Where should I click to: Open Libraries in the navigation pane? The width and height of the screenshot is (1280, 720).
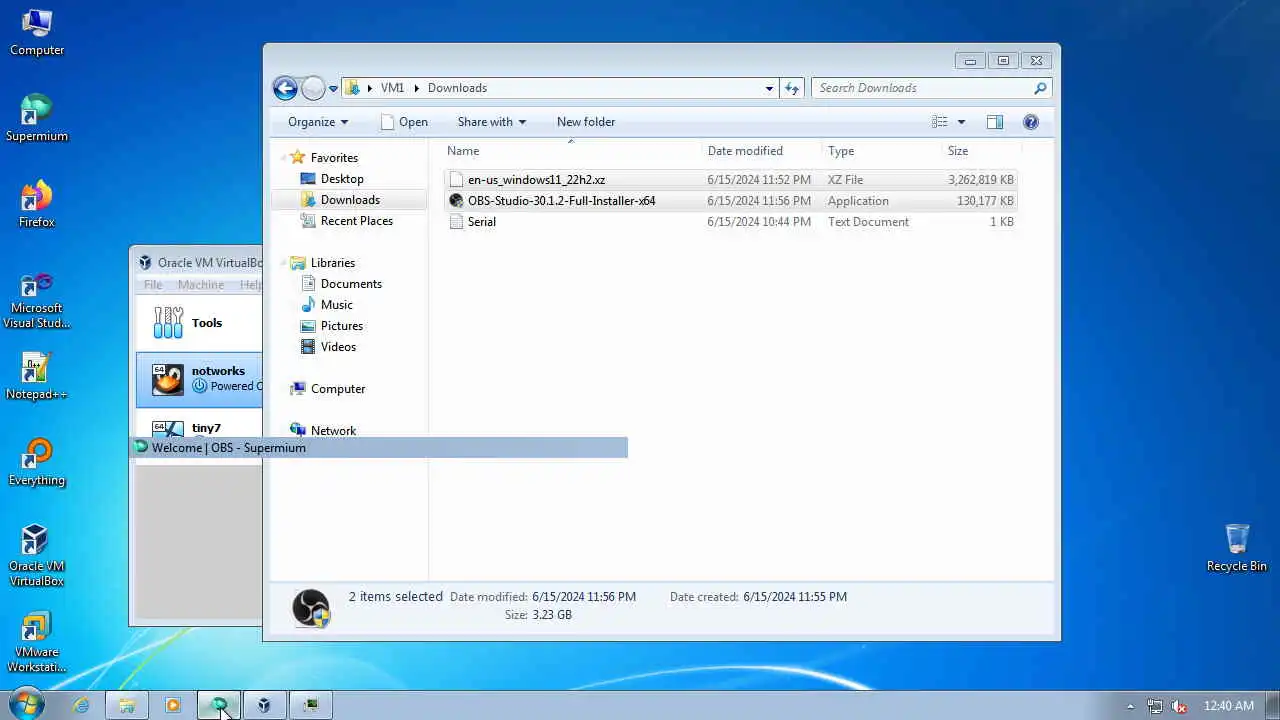pyautogui.click(x=333, y=263)
